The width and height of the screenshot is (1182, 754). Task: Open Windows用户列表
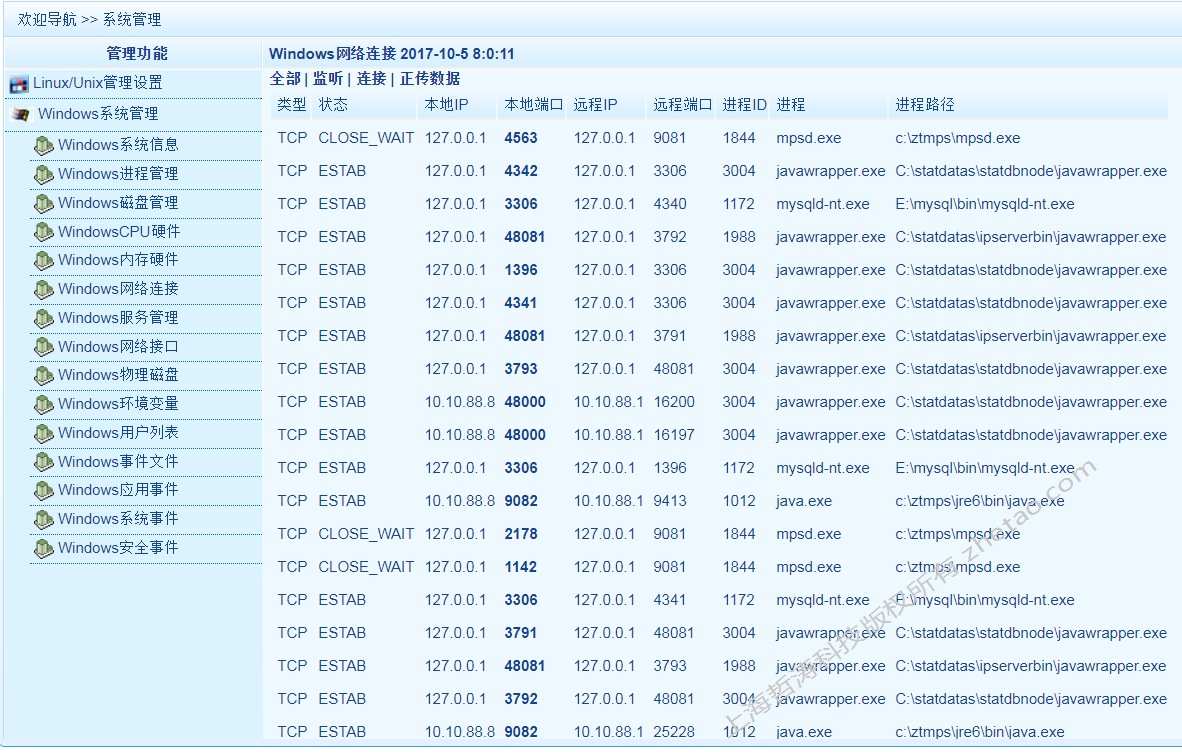pyautogui.click(x=118, y=433)
